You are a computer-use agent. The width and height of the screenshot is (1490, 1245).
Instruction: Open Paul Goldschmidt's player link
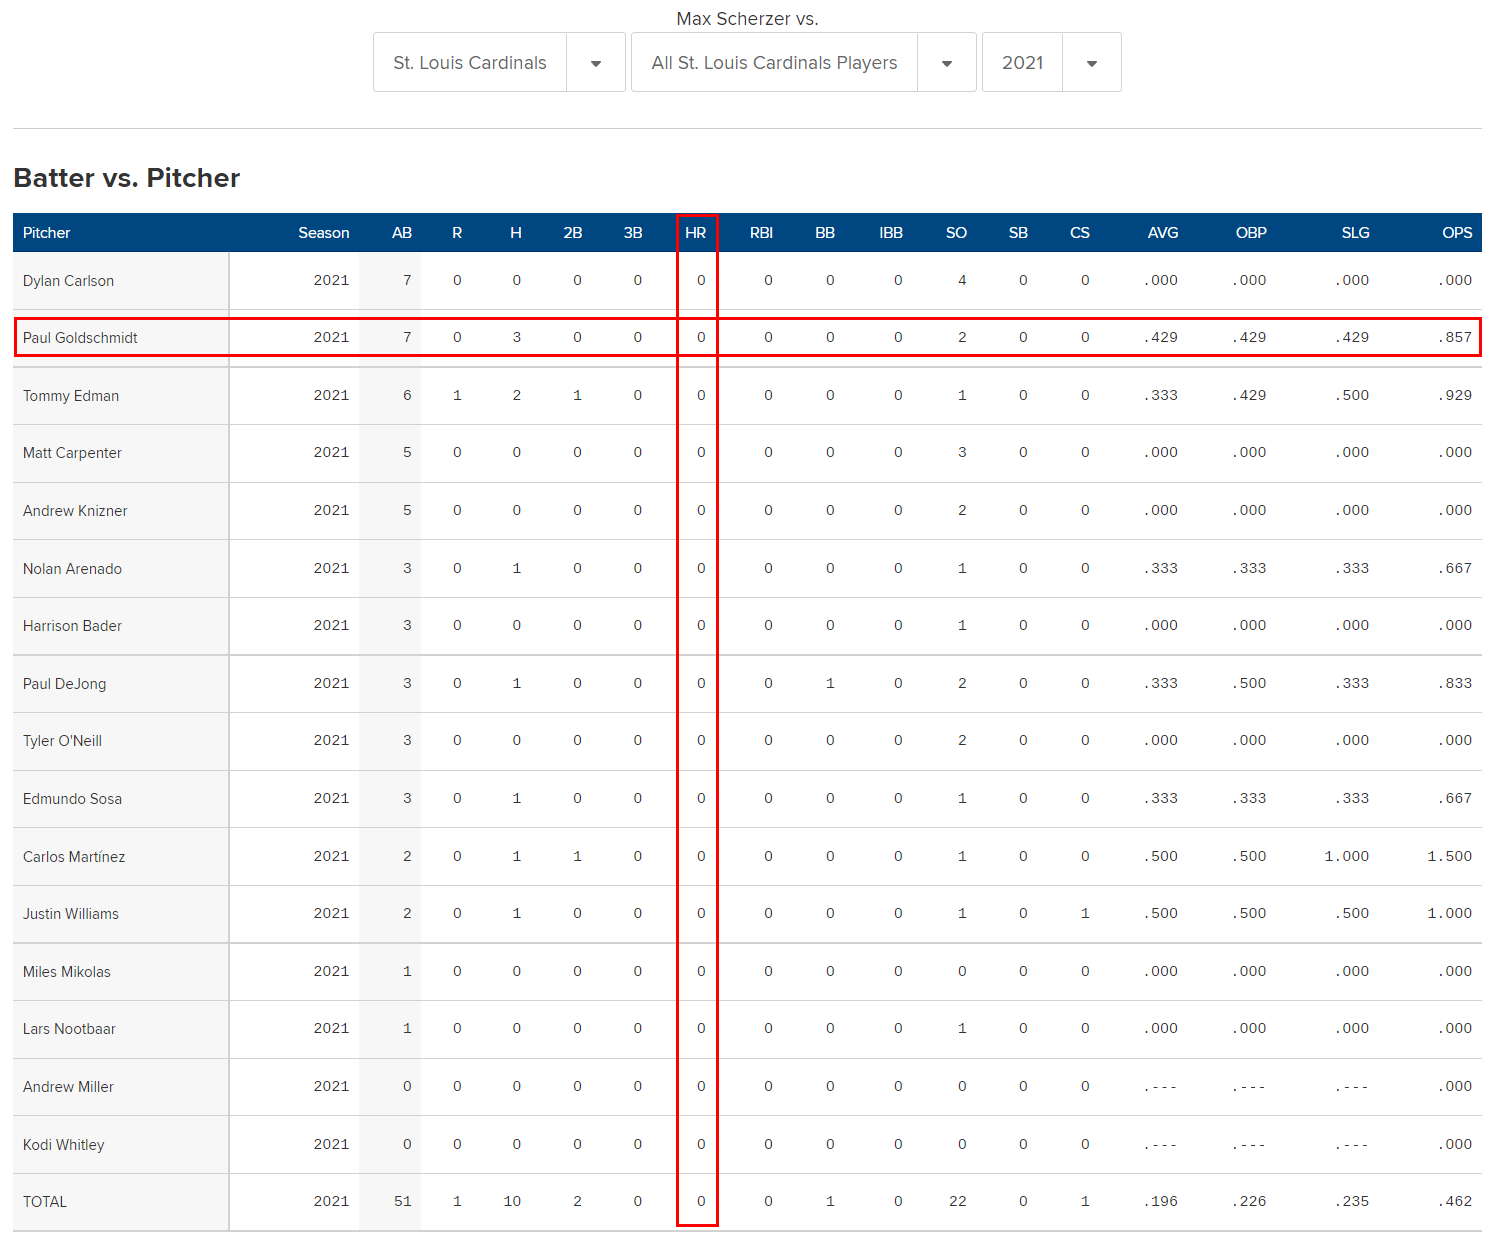coord(80,338)
